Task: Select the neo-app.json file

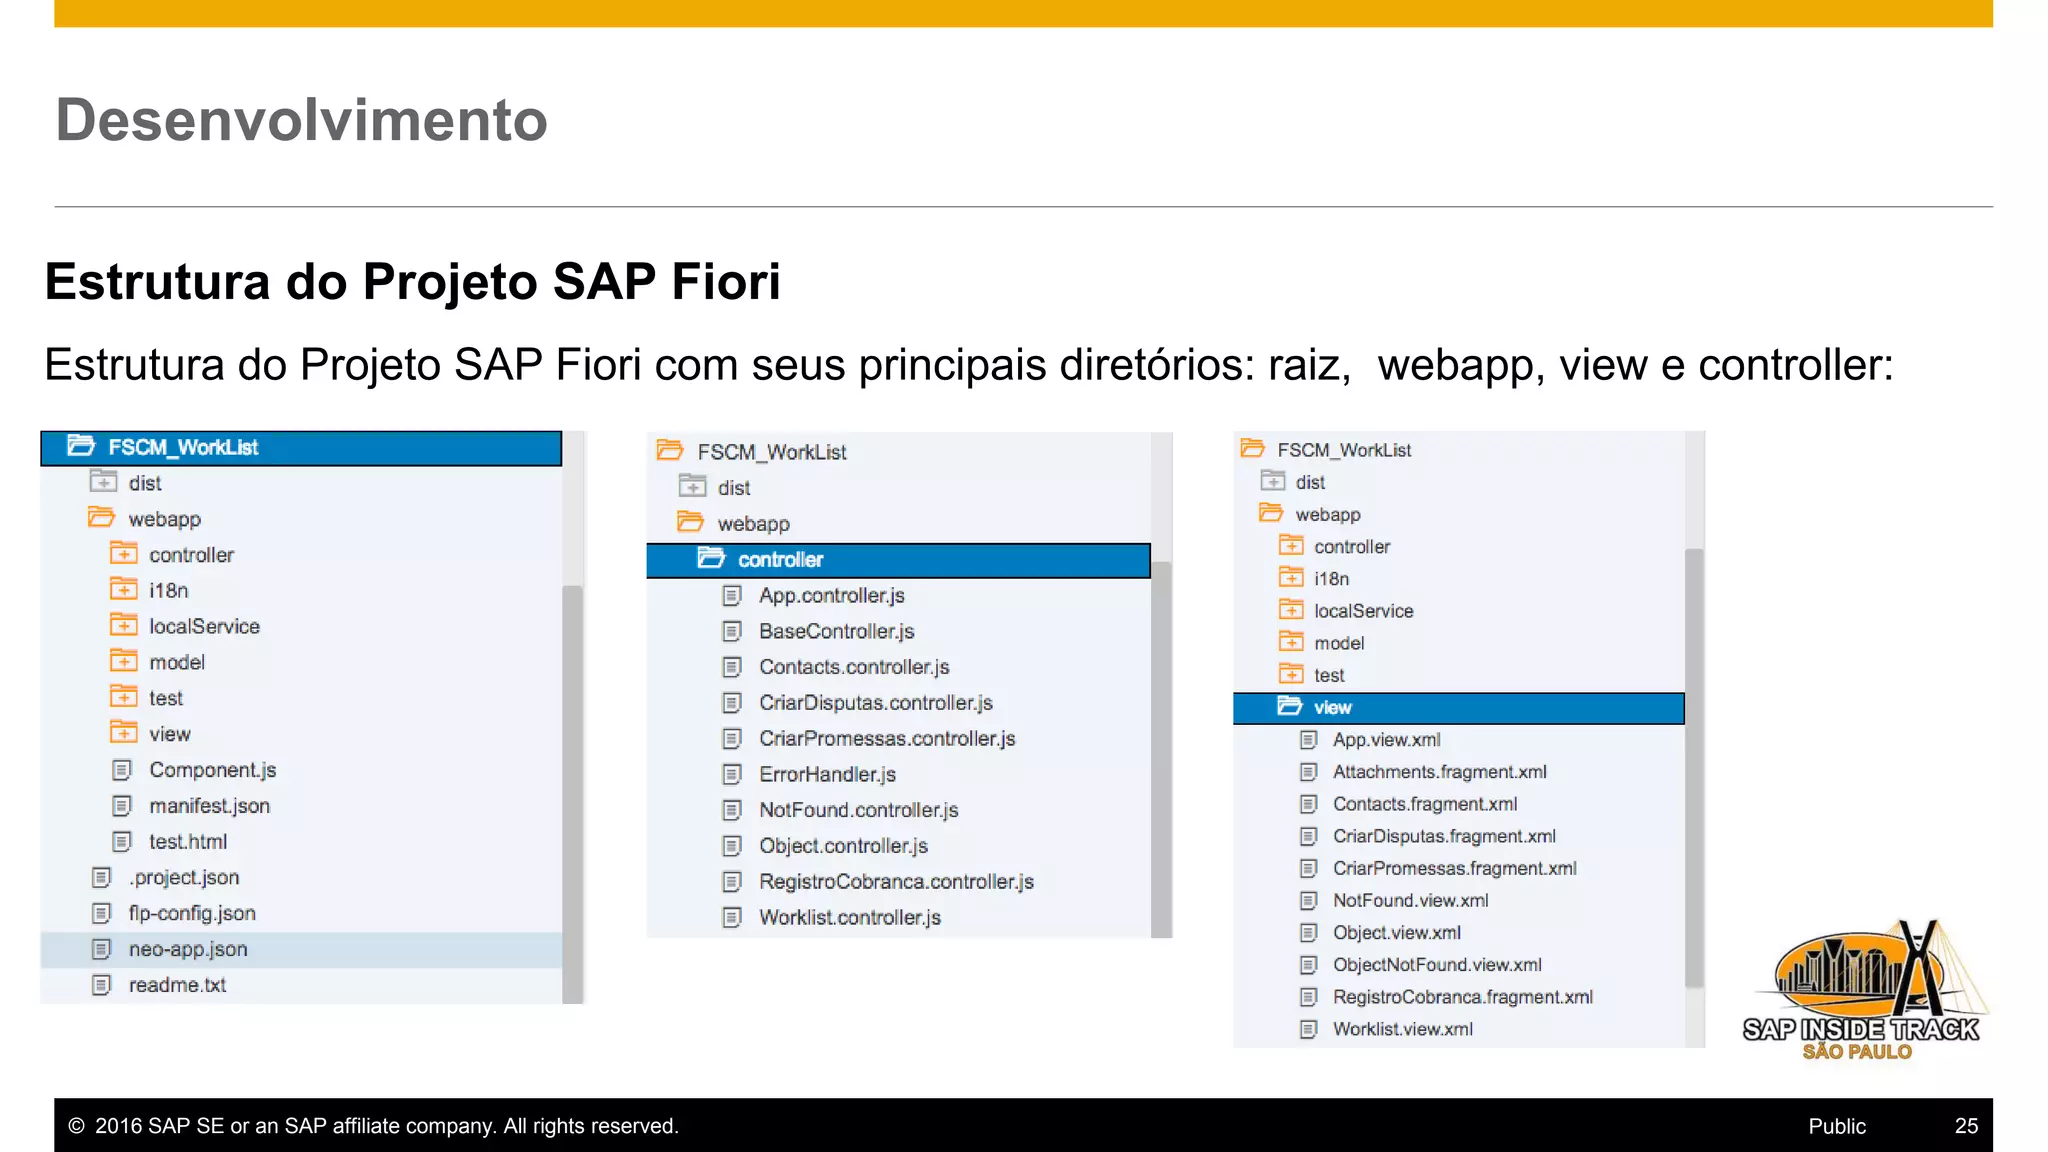Action: (x=301, y=949)
